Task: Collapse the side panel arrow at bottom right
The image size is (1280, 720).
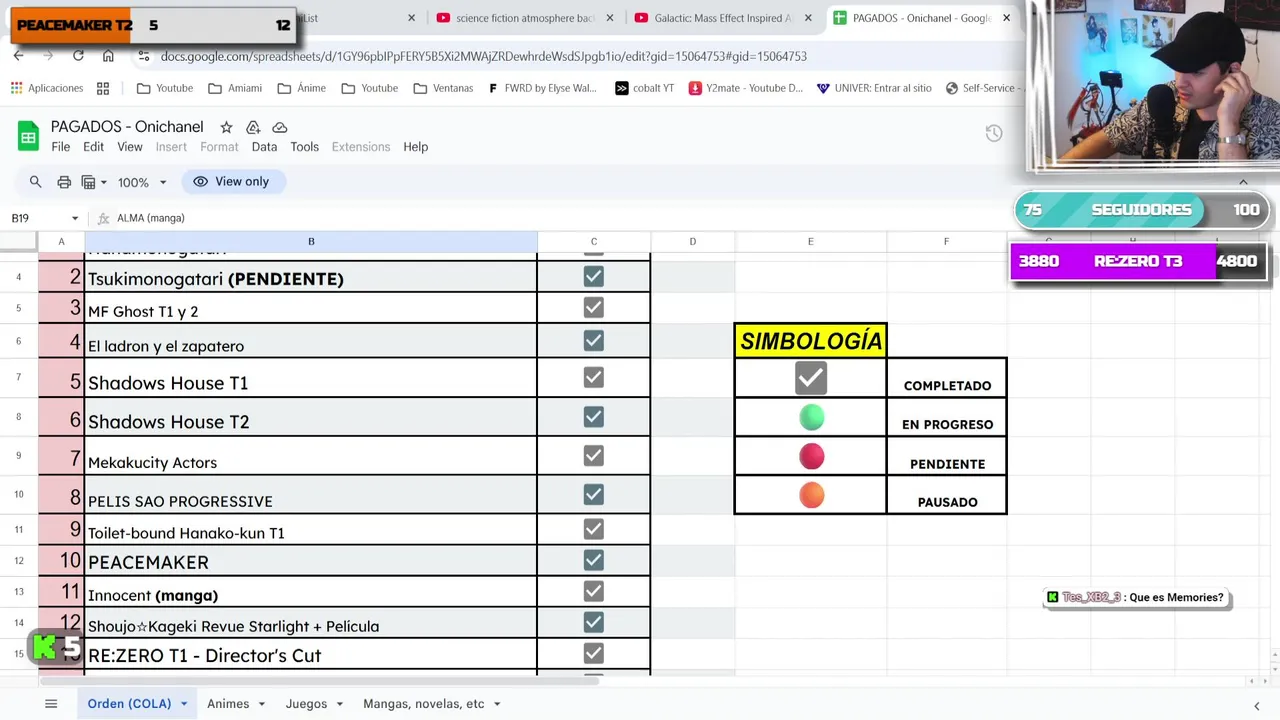Action: click(x=1256, y=705)
